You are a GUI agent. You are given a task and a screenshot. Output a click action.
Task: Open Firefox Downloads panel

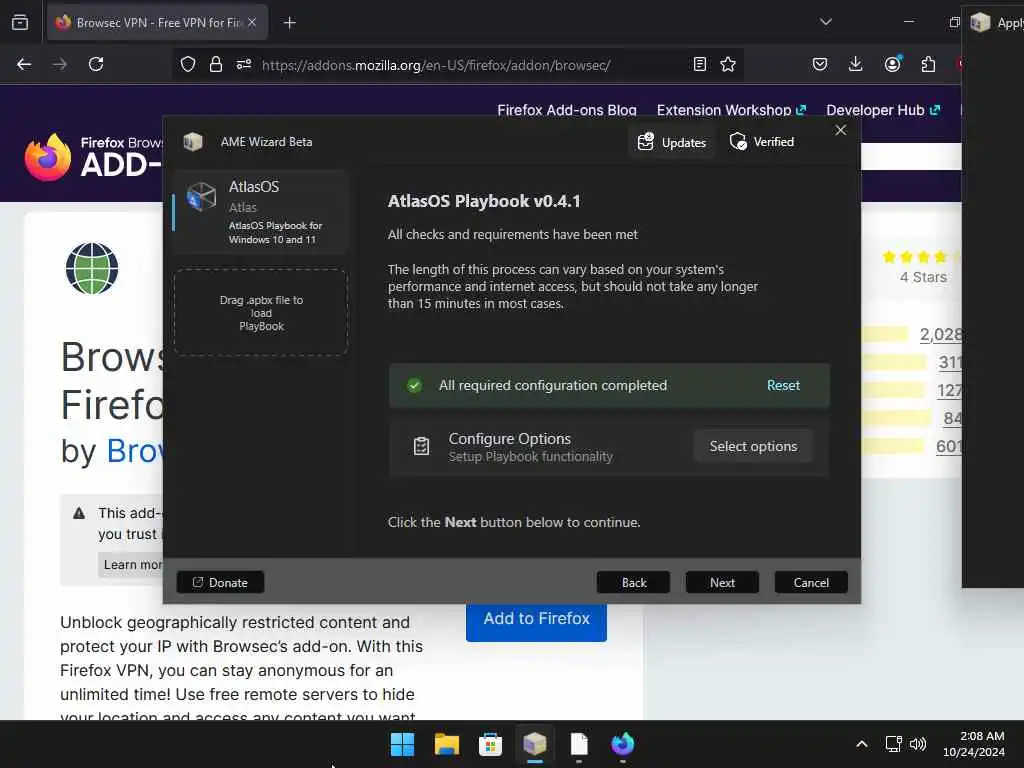pyautogui.click(x=856, y=64)
